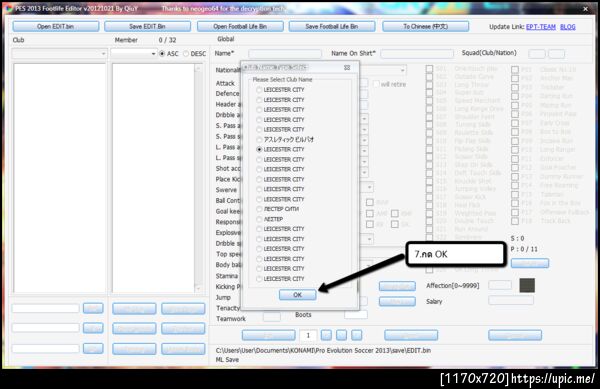Click the currently selected LEICESTER CITY radio

(x=259, y=150)
